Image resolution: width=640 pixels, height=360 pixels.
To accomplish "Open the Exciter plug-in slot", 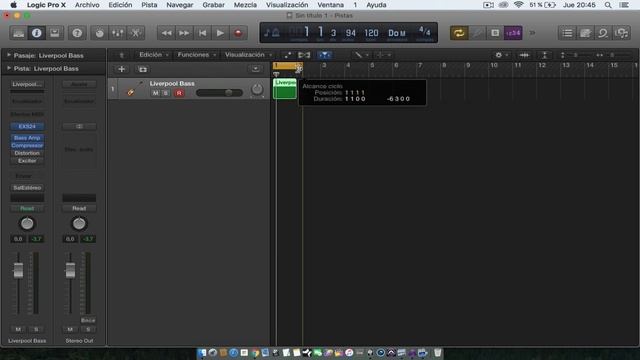I will 27,161.
